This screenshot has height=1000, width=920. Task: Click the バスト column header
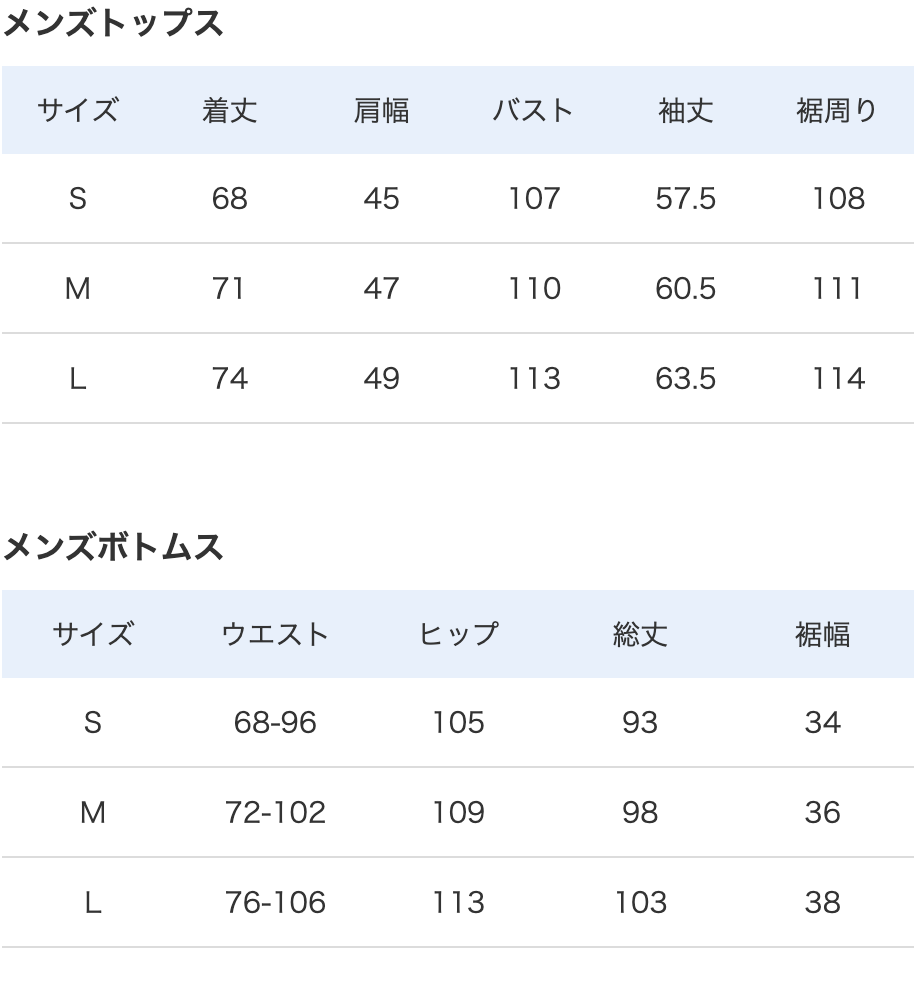(x=533, y=110)
